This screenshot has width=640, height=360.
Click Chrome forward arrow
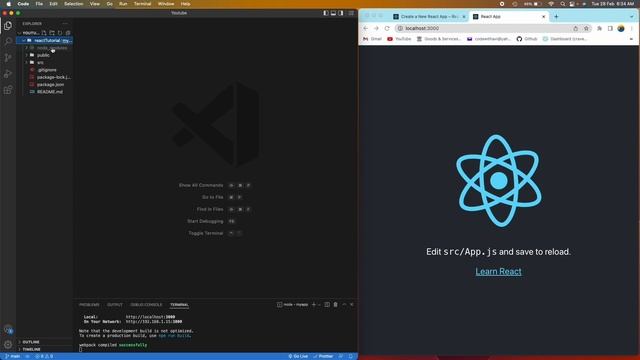[x=376, y=28]
